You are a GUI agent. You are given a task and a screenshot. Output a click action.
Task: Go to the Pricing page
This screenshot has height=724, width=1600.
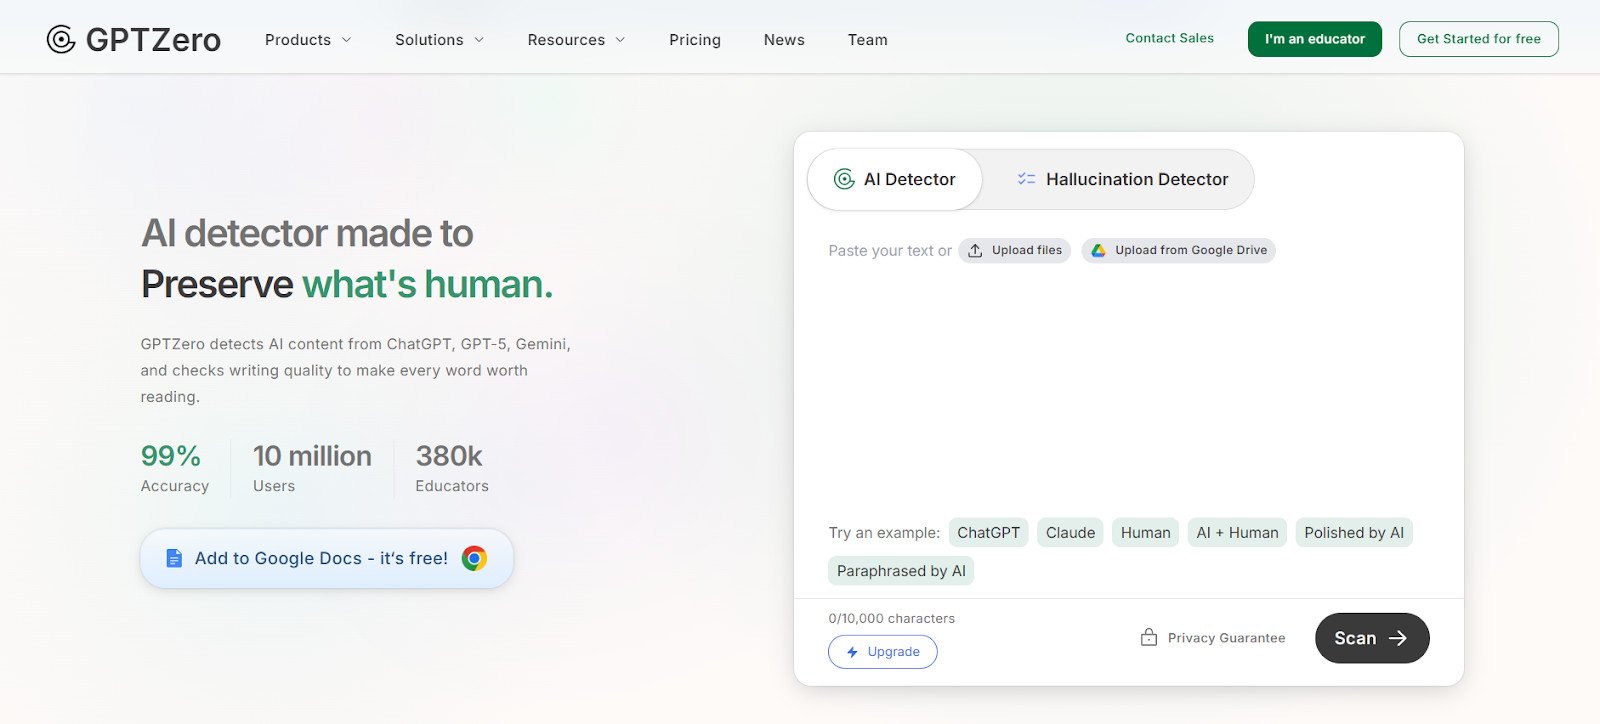point(695,40)
